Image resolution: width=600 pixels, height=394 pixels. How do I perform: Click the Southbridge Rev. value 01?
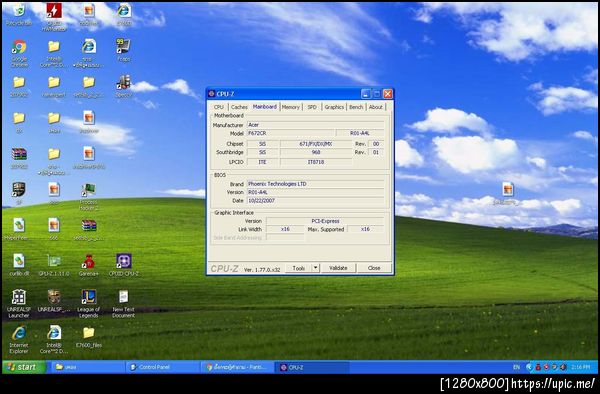pyautogui.click(x=376, y=152)
